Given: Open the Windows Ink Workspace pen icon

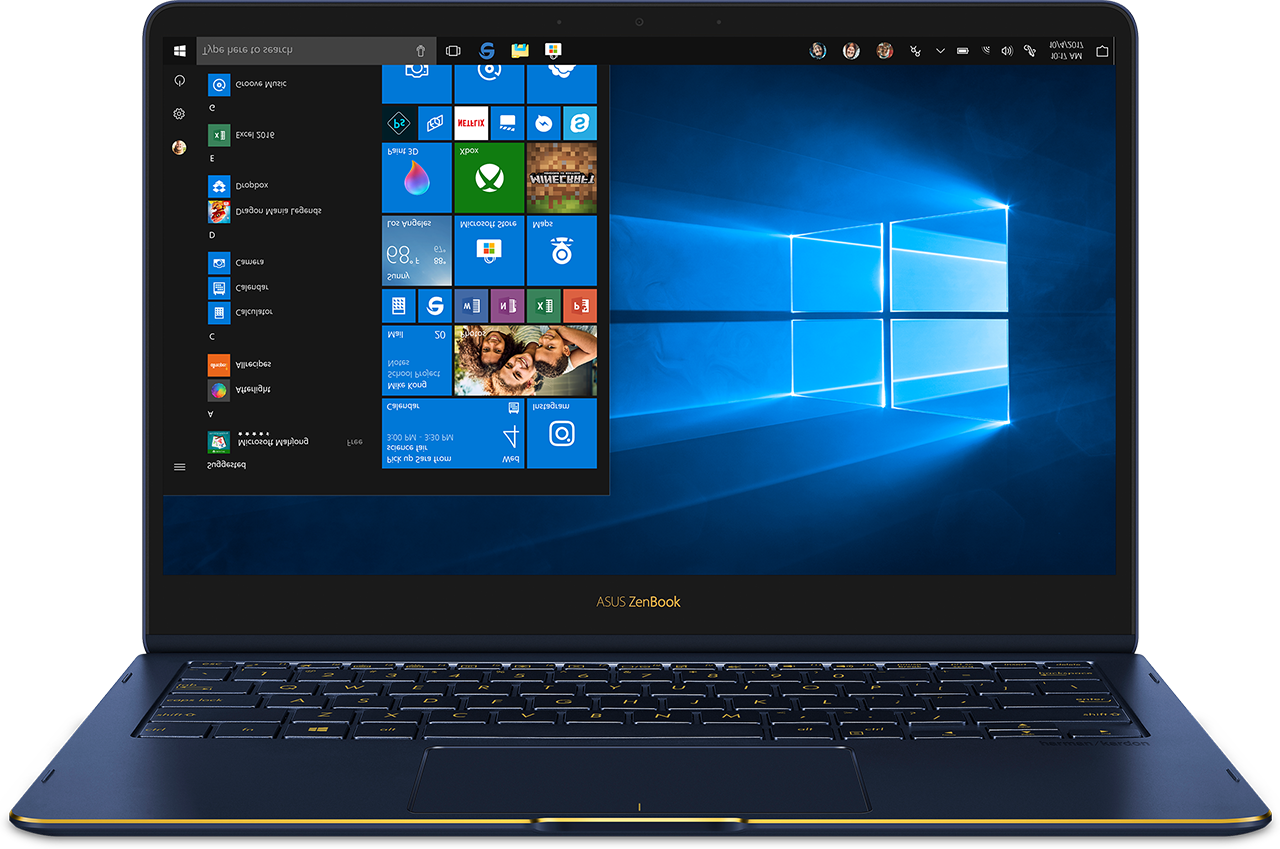Looking at the screenshot, I should (1030, 50).
